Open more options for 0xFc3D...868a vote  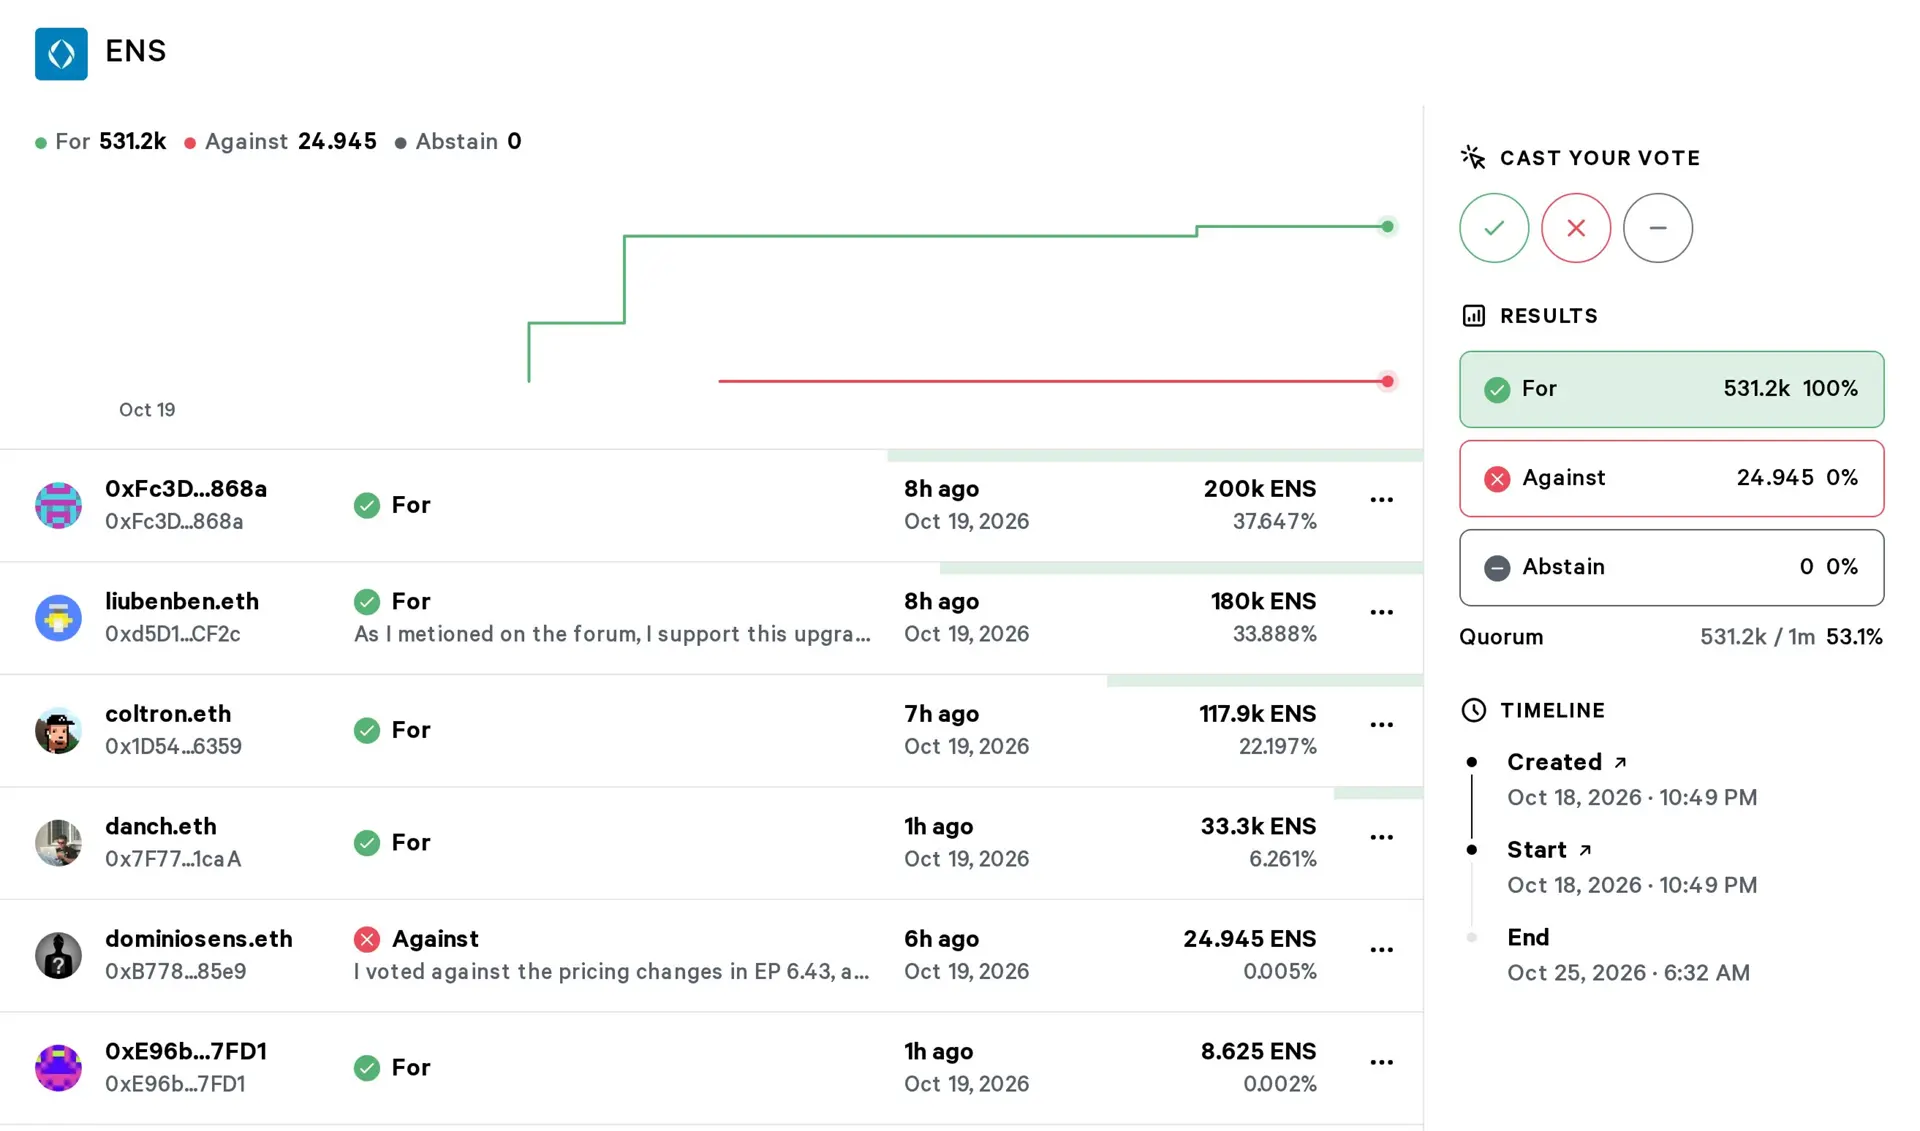click(x=1382, y=500)
